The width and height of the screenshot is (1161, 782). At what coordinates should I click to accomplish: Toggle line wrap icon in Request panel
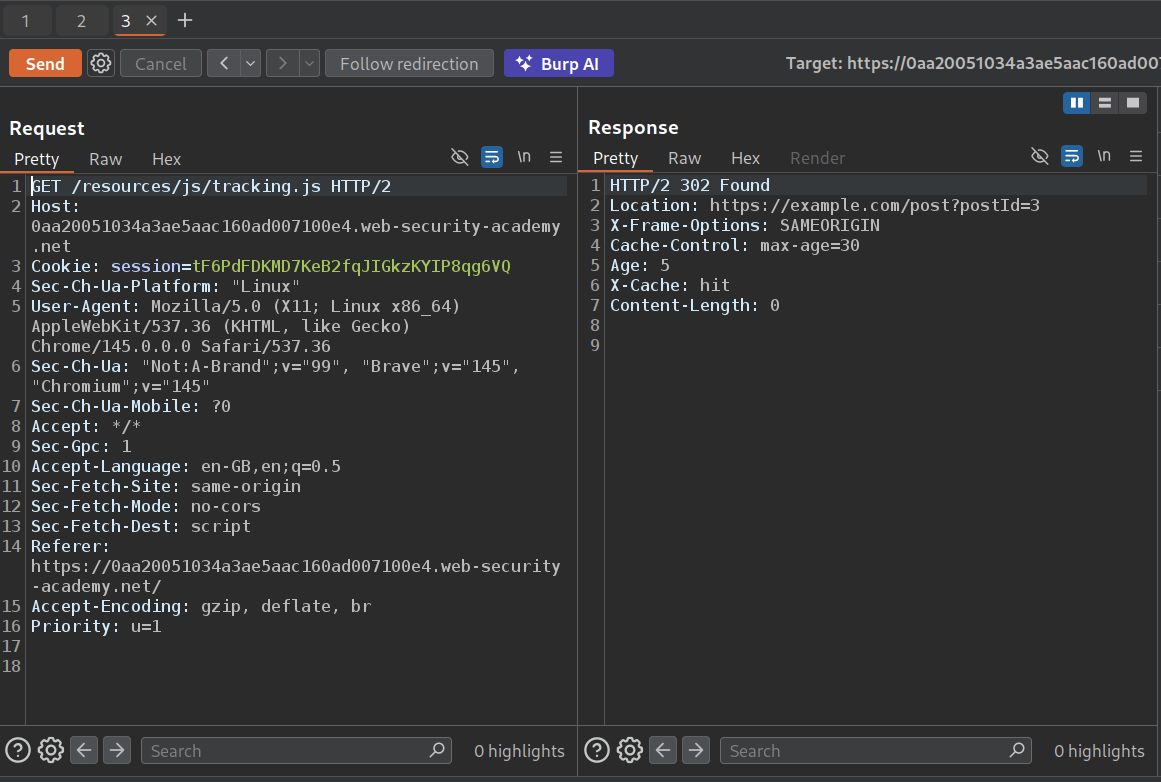pos(492,157)
